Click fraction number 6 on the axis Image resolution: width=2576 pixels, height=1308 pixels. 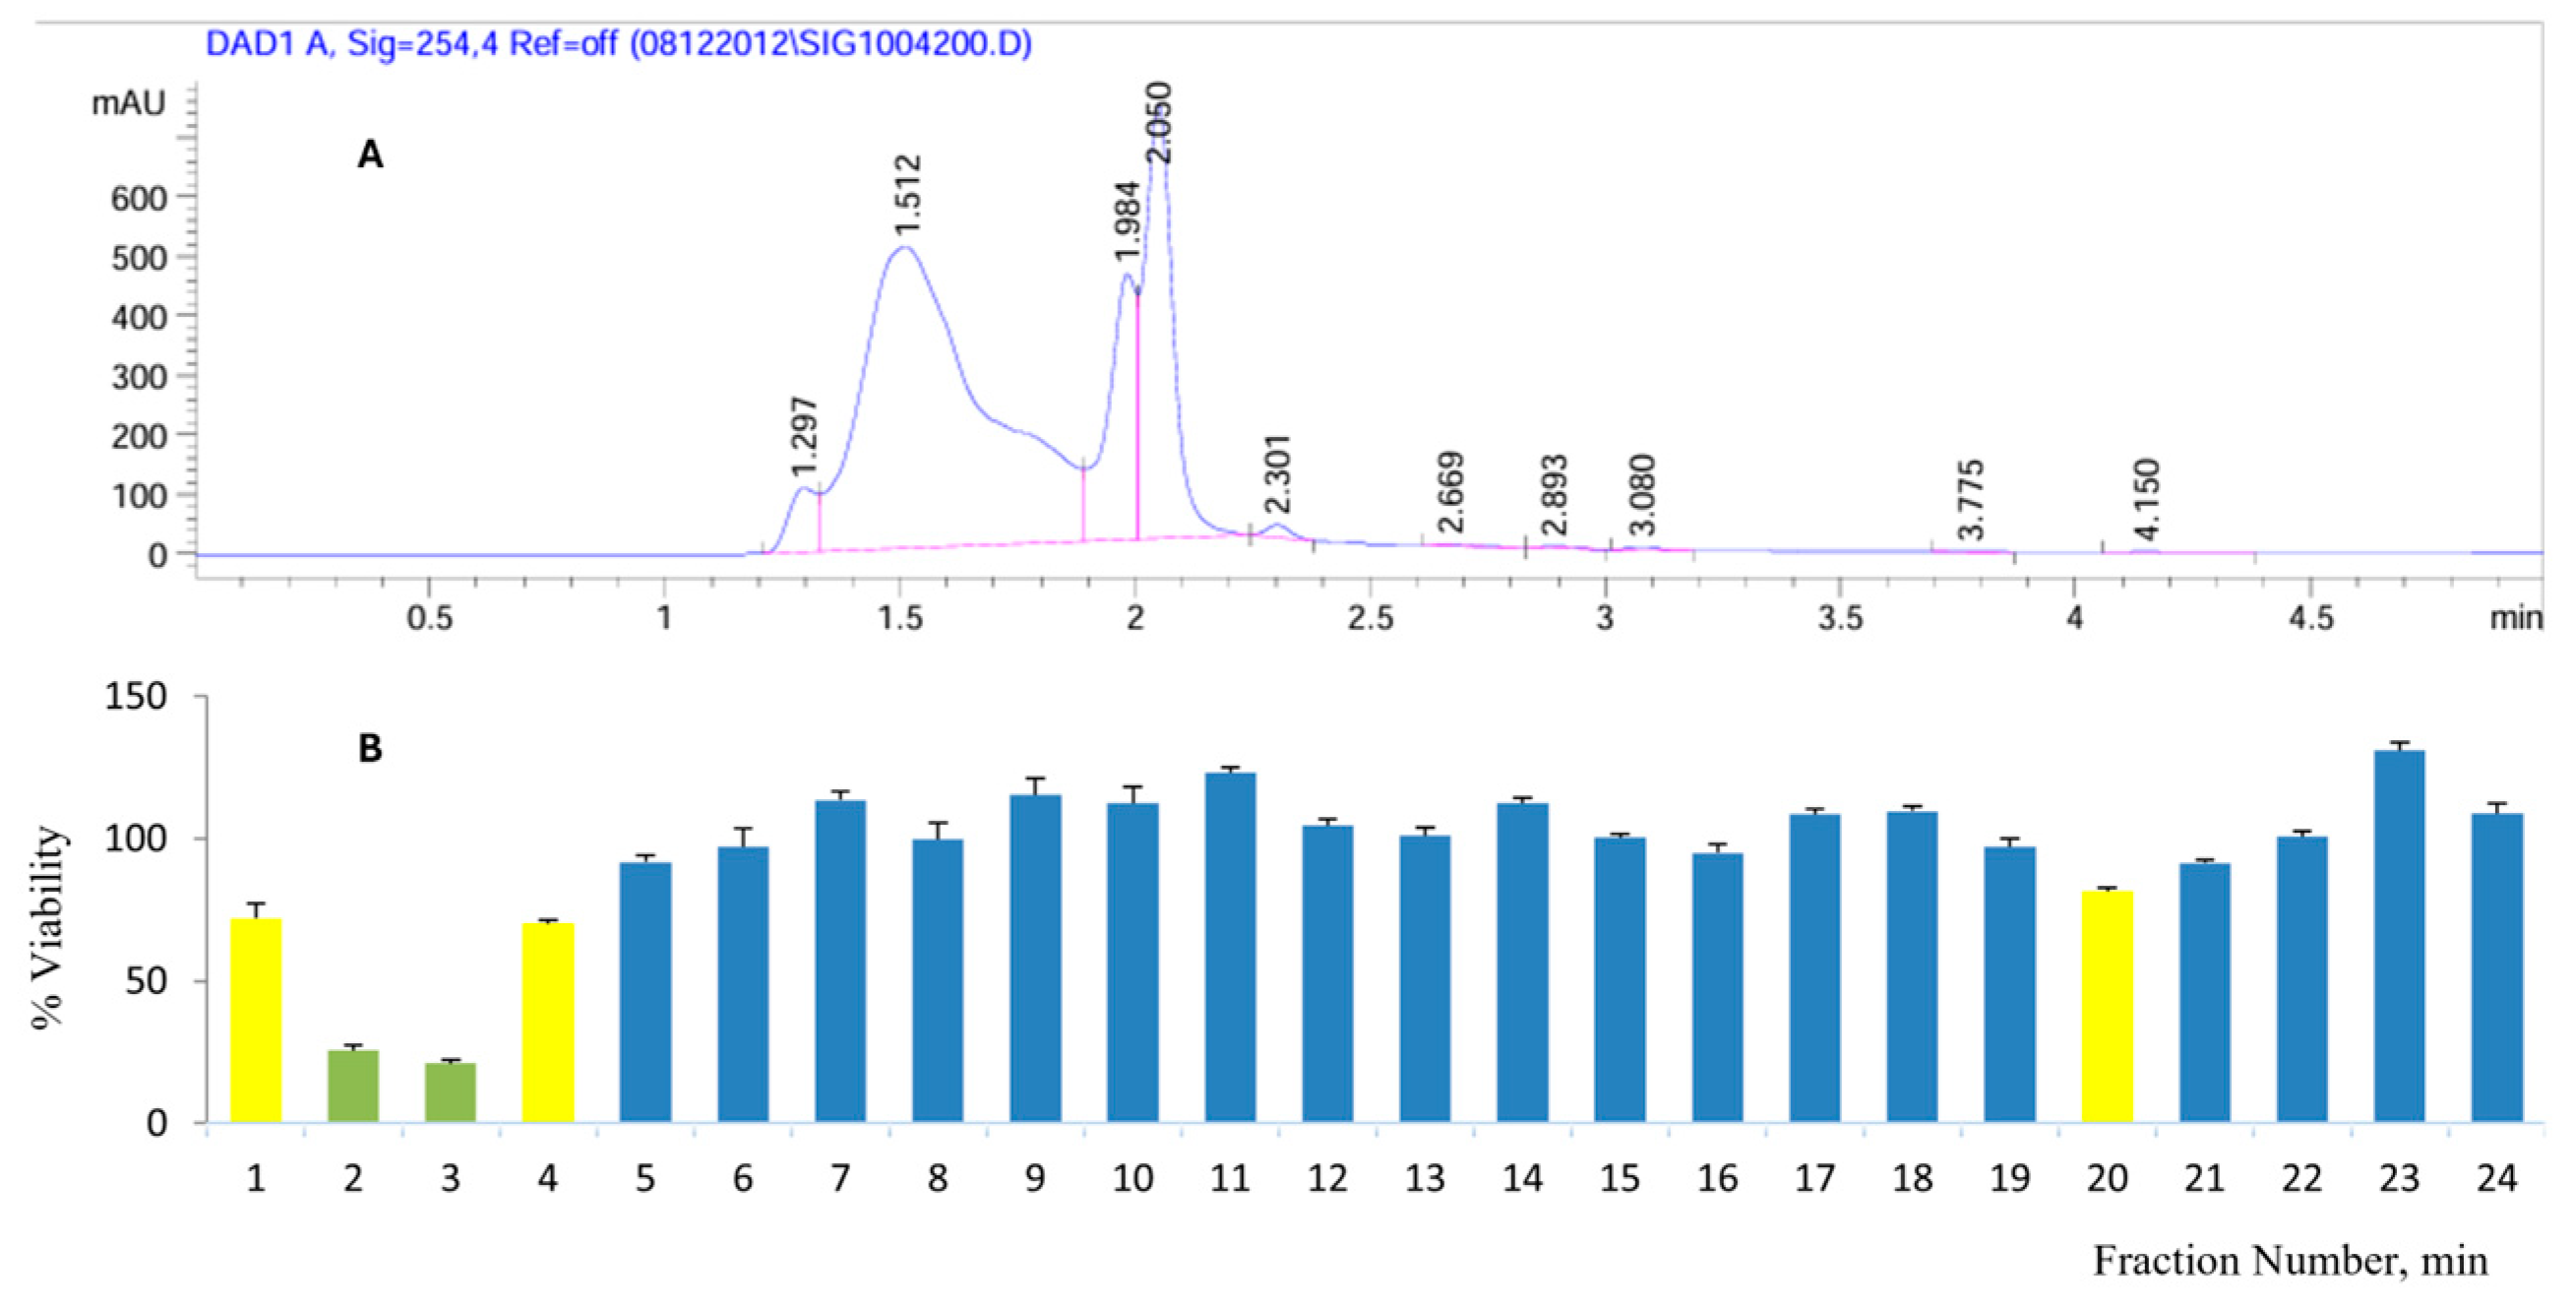click(743, 1179)
